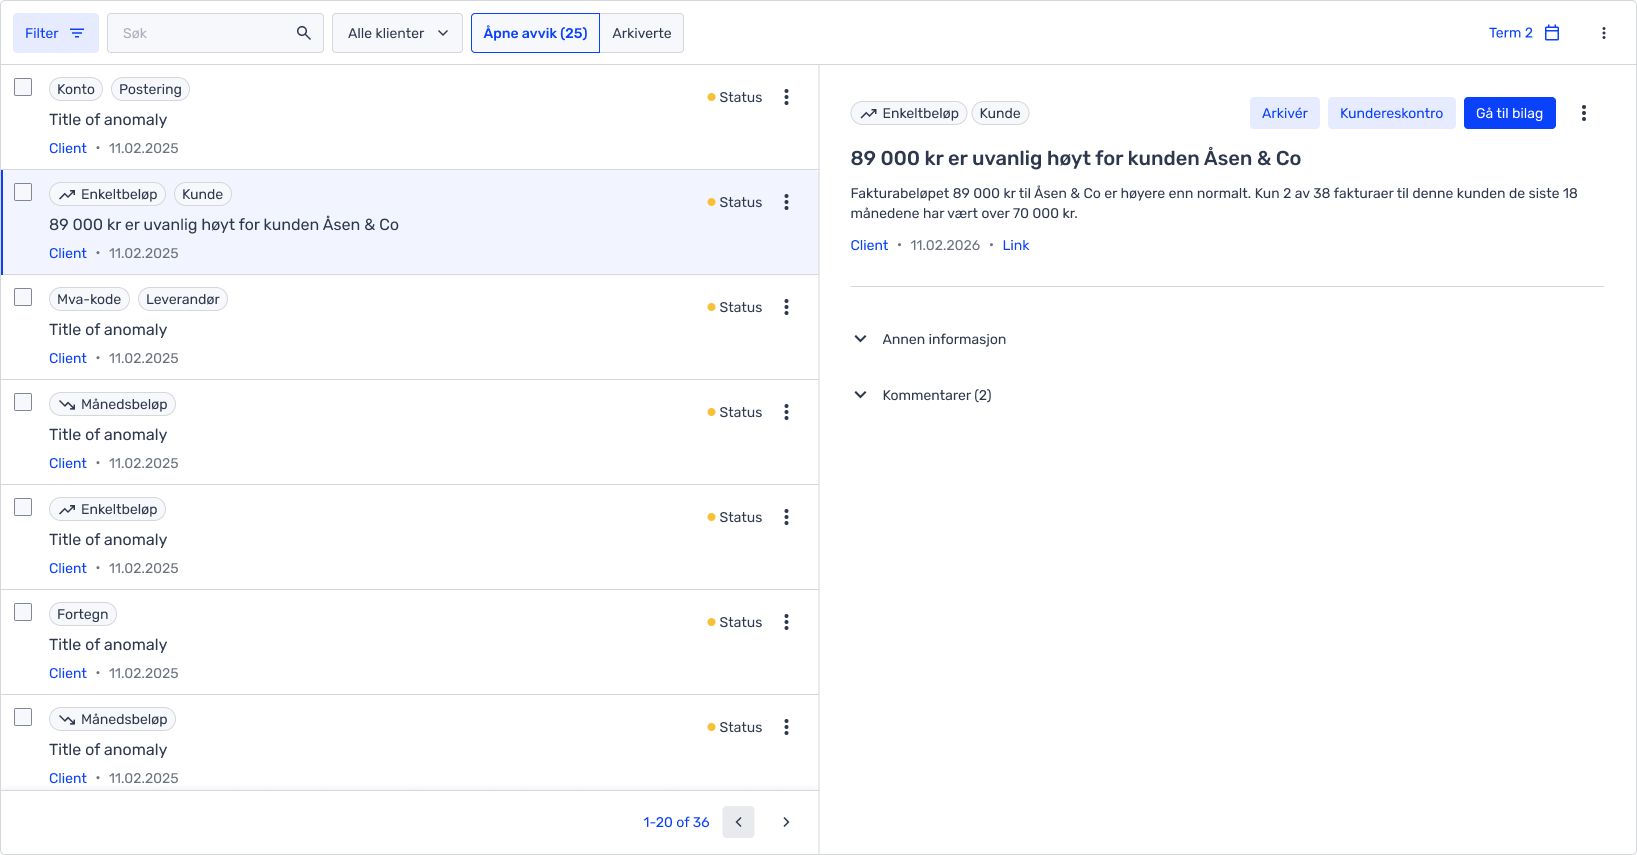Click Kunde chip in detail panel

1000,113
